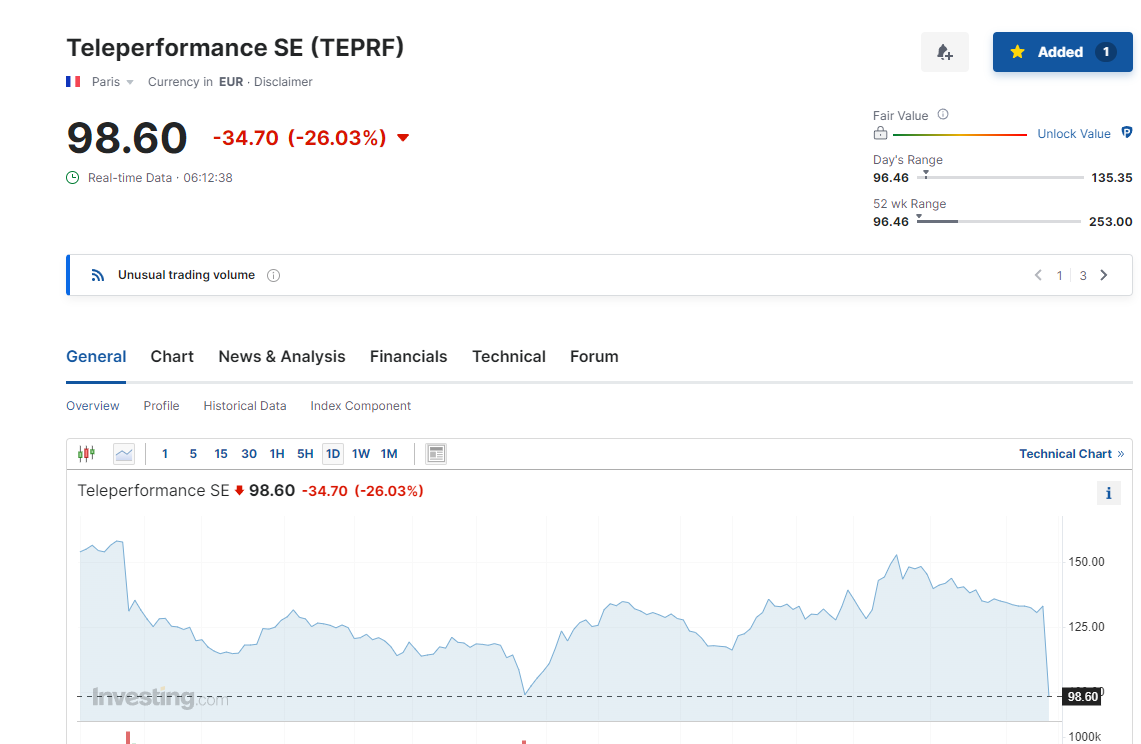
Task: Switch to the News & Analysis tab
Action: coord(281,357)
